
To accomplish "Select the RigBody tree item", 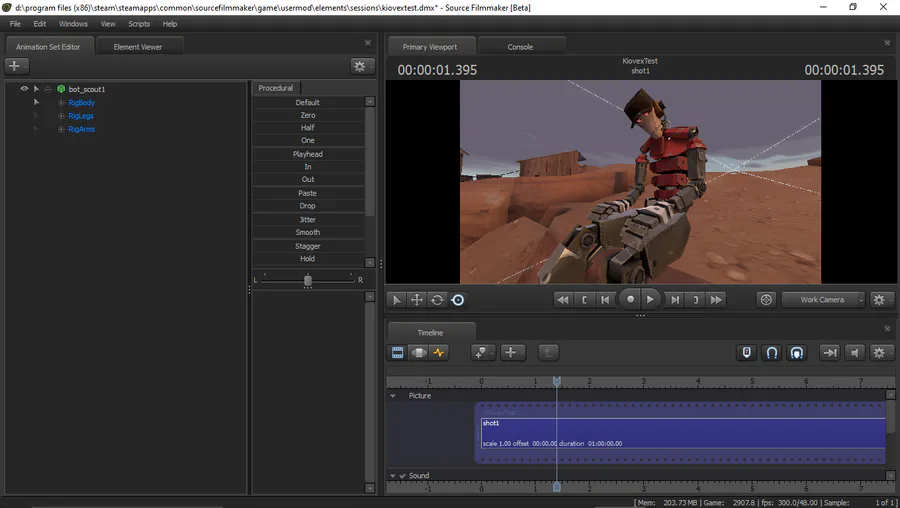I will [x=82, y=103].
